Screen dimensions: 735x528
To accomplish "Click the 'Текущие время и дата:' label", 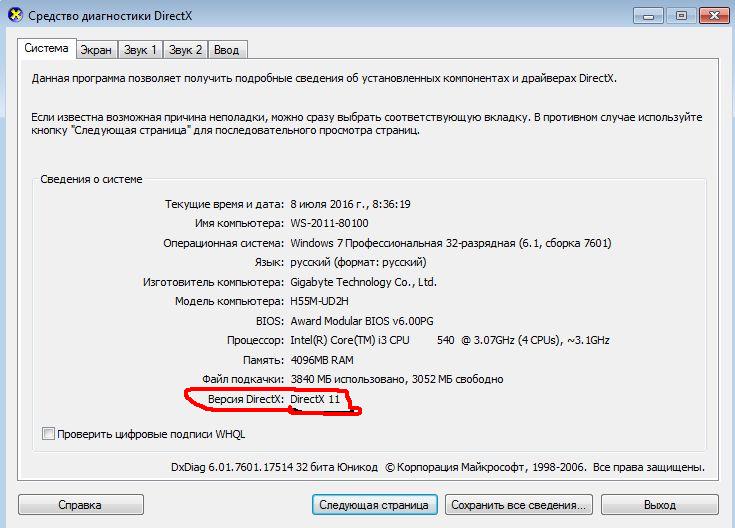I will click(x=224, y=204).
